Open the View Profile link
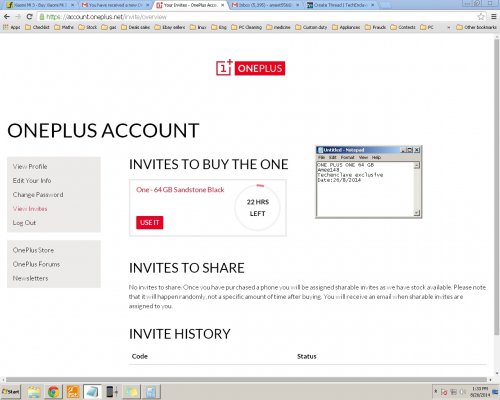This screenshot has width=500, height=400. [30, 166]
